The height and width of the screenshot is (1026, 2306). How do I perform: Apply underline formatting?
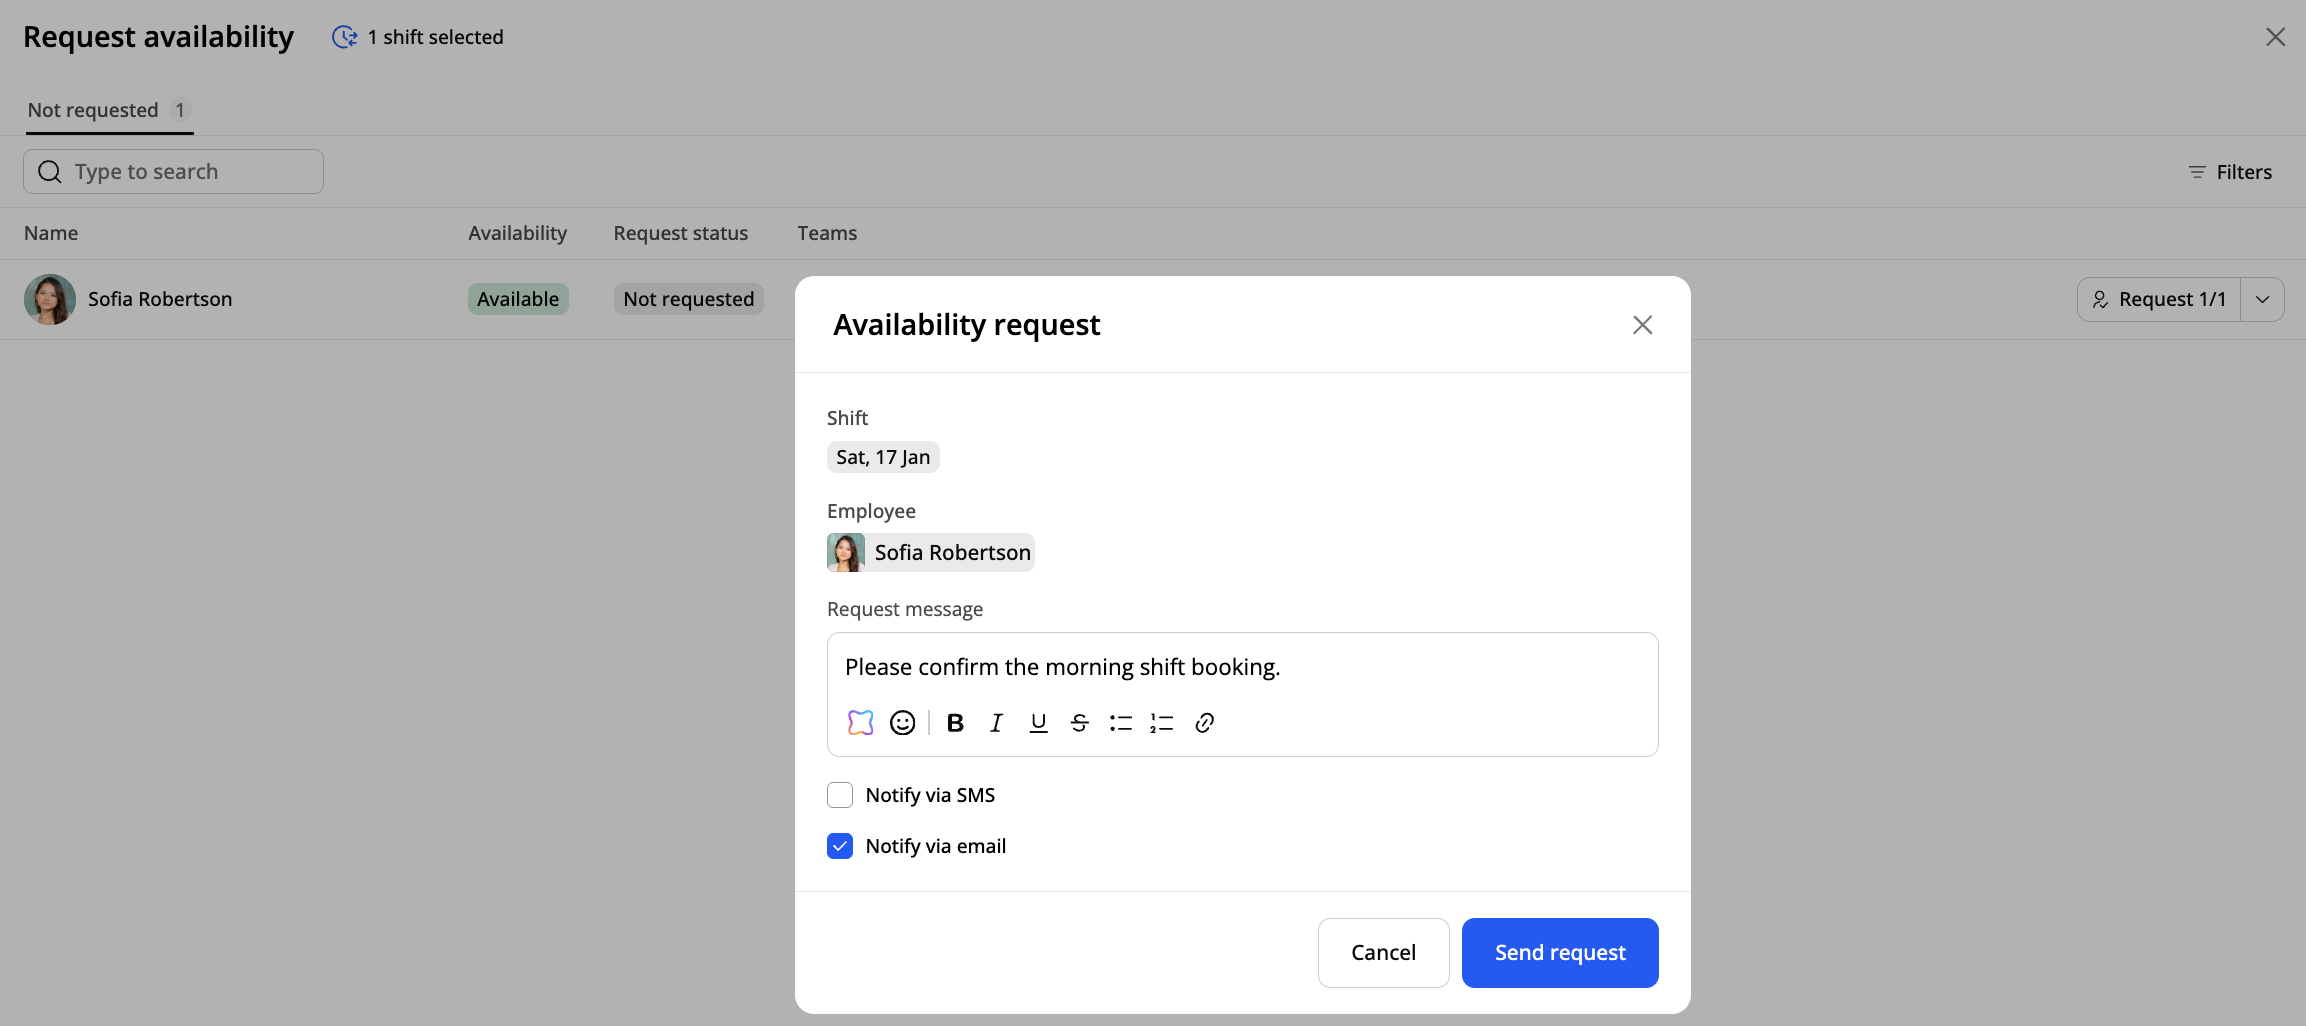click(1038, 723)
